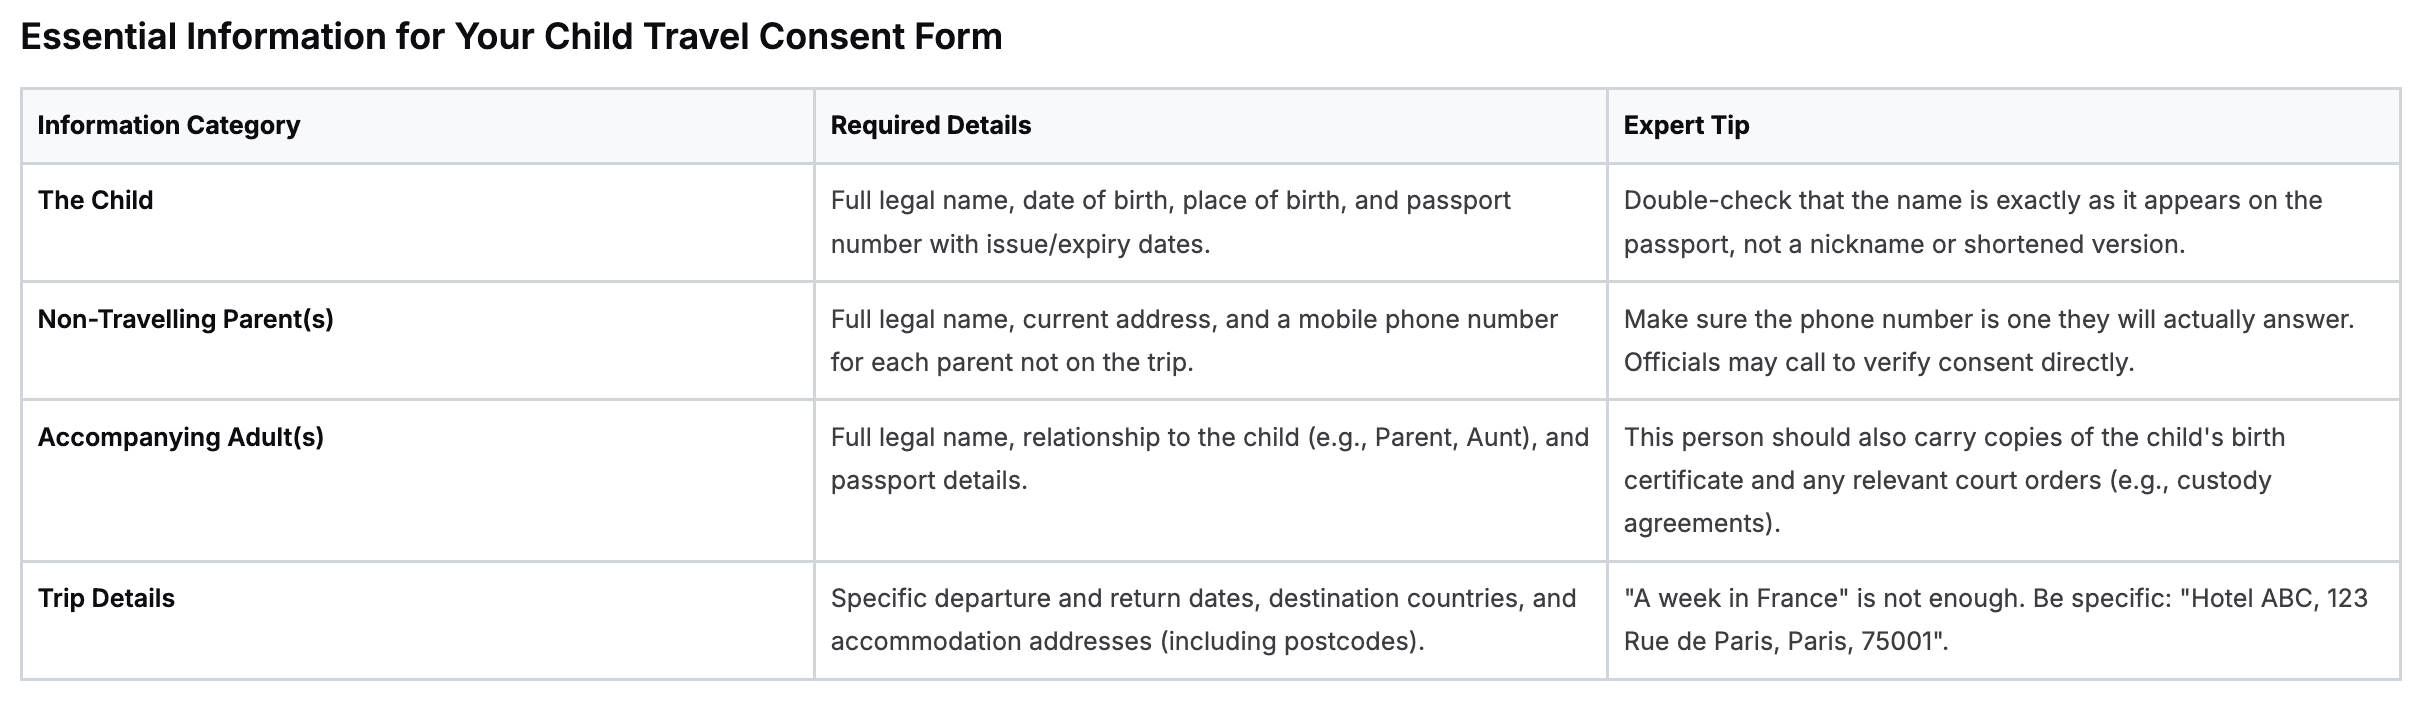Screen dimensions: 2415x721
Task: Click the "number with issue/expiry dates" text line
Action: [x=1020, y=244]
